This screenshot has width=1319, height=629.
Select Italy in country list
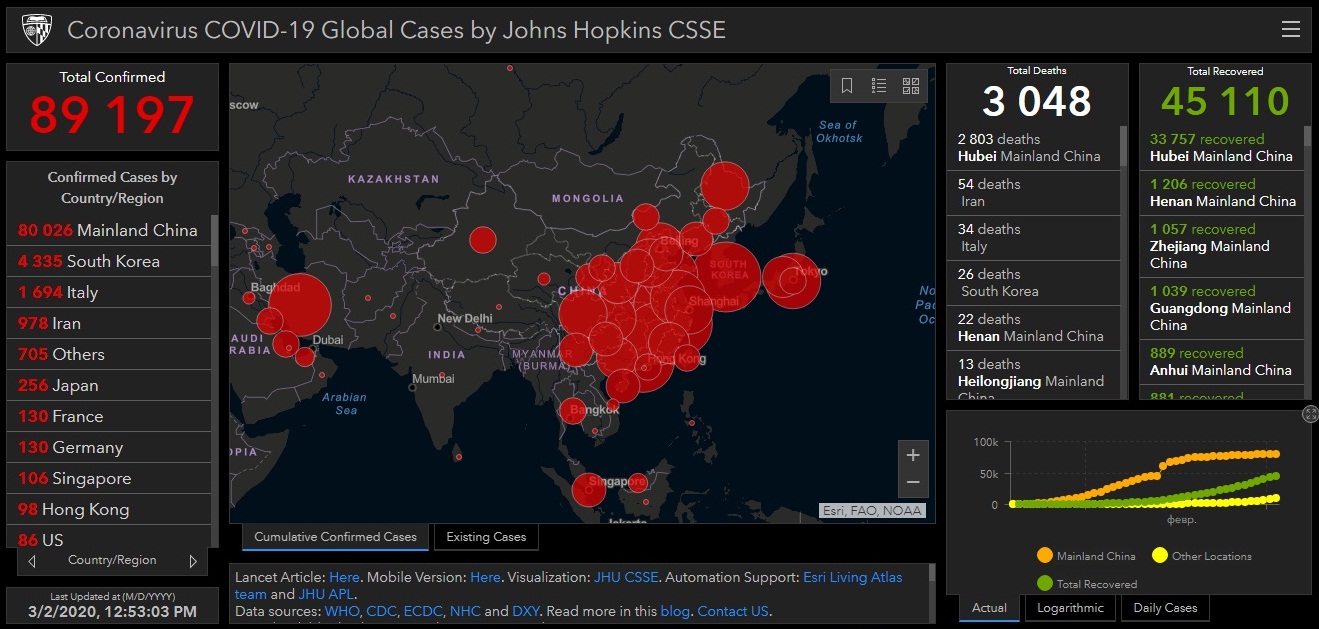(108, 292)
